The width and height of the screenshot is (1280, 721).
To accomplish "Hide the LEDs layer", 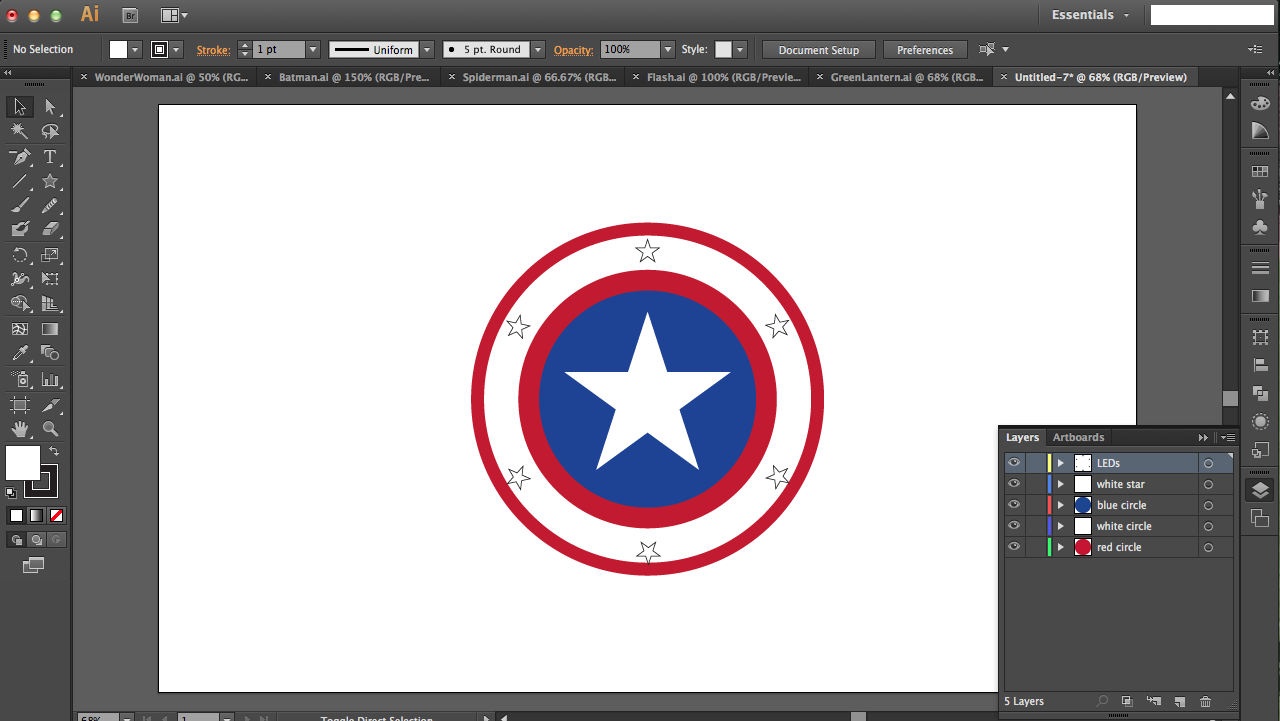I will click(x=1014, y=463).
